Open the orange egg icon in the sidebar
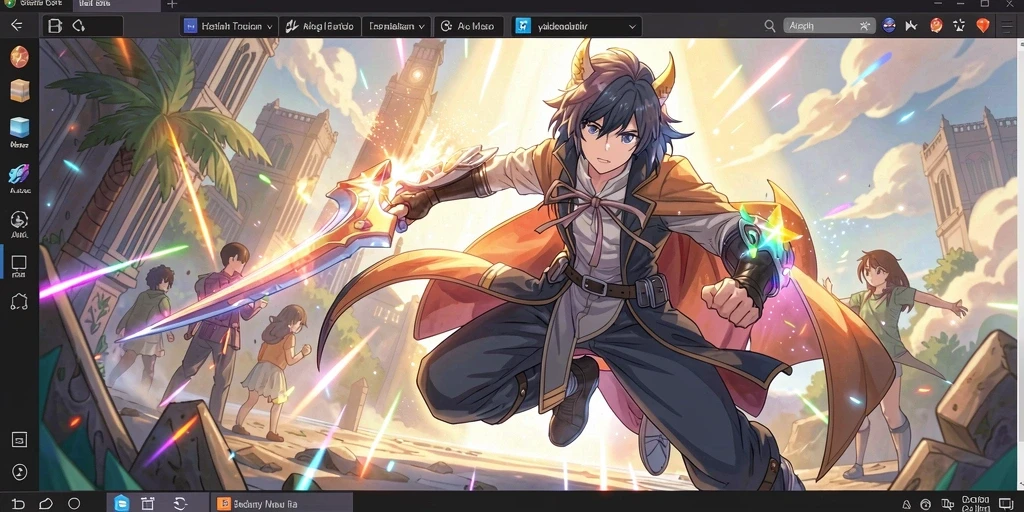The height and width of the screenshot is (512, 1024). (x=19, y=57)
